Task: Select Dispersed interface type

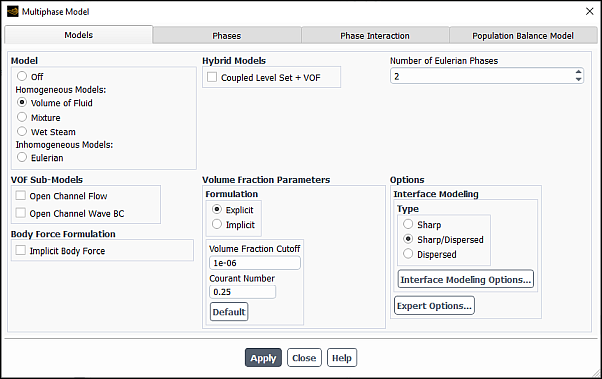Action: (x=408, y=253)
